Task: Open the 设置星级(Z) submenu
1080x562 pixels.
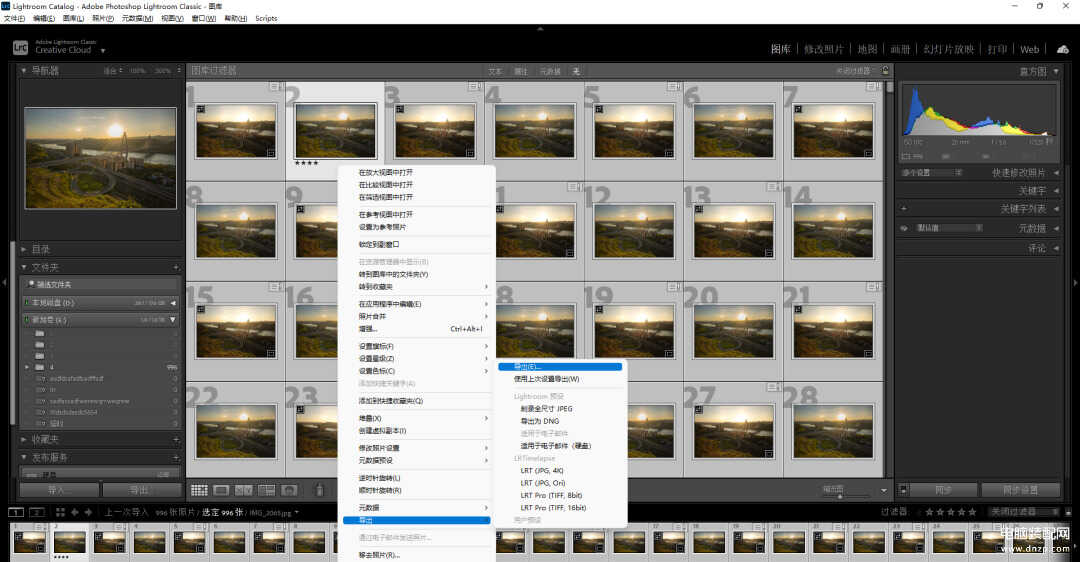Action: click(417, 359)
